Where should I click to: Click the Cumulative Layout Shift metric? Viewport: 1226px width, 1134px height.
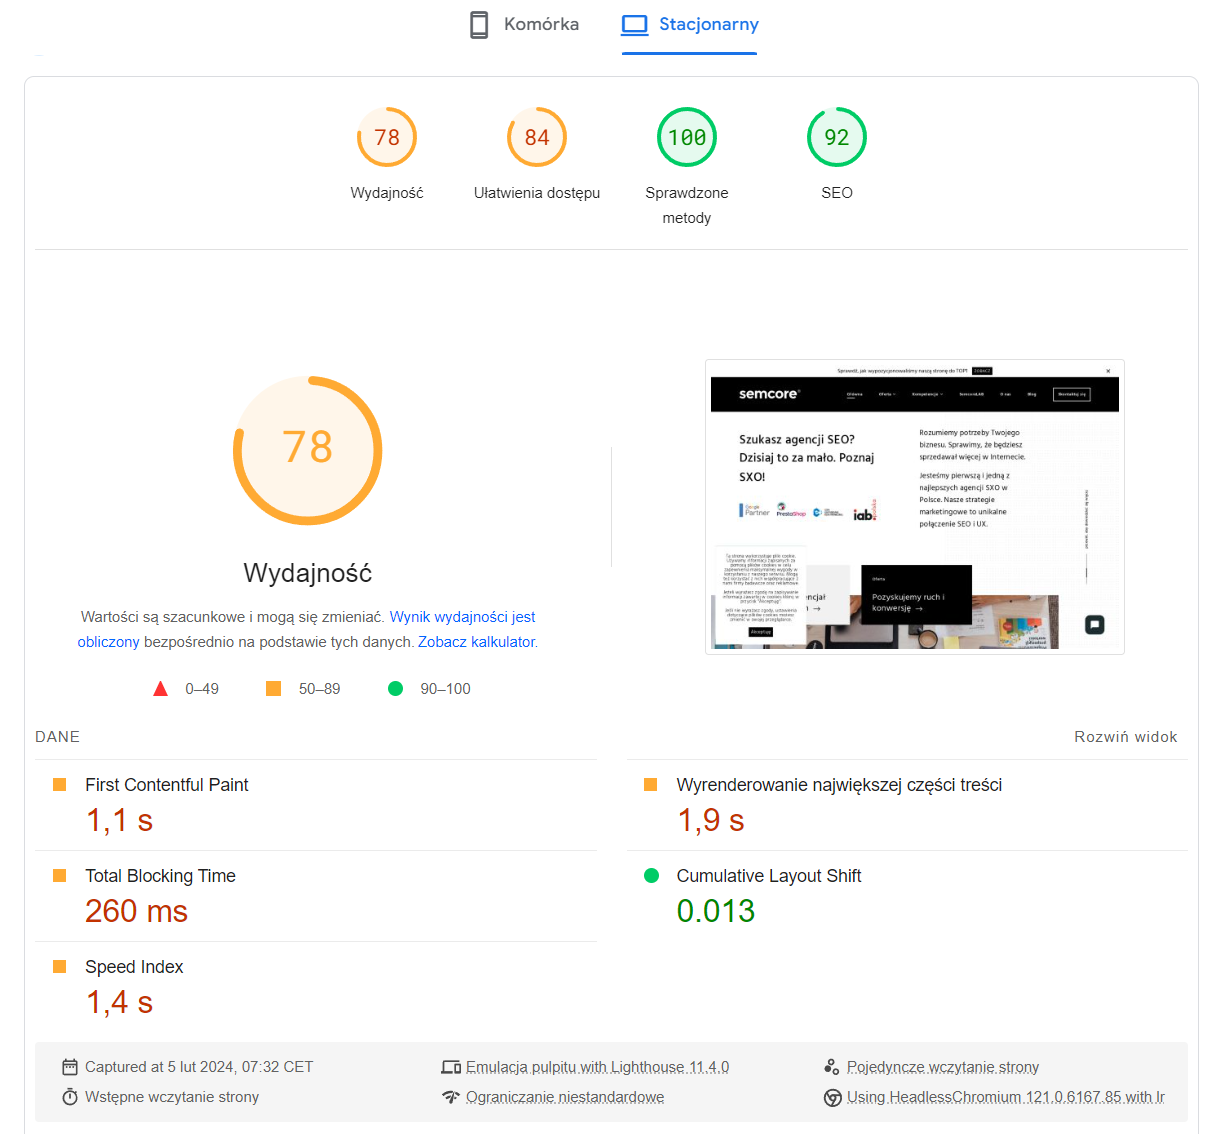907,896
